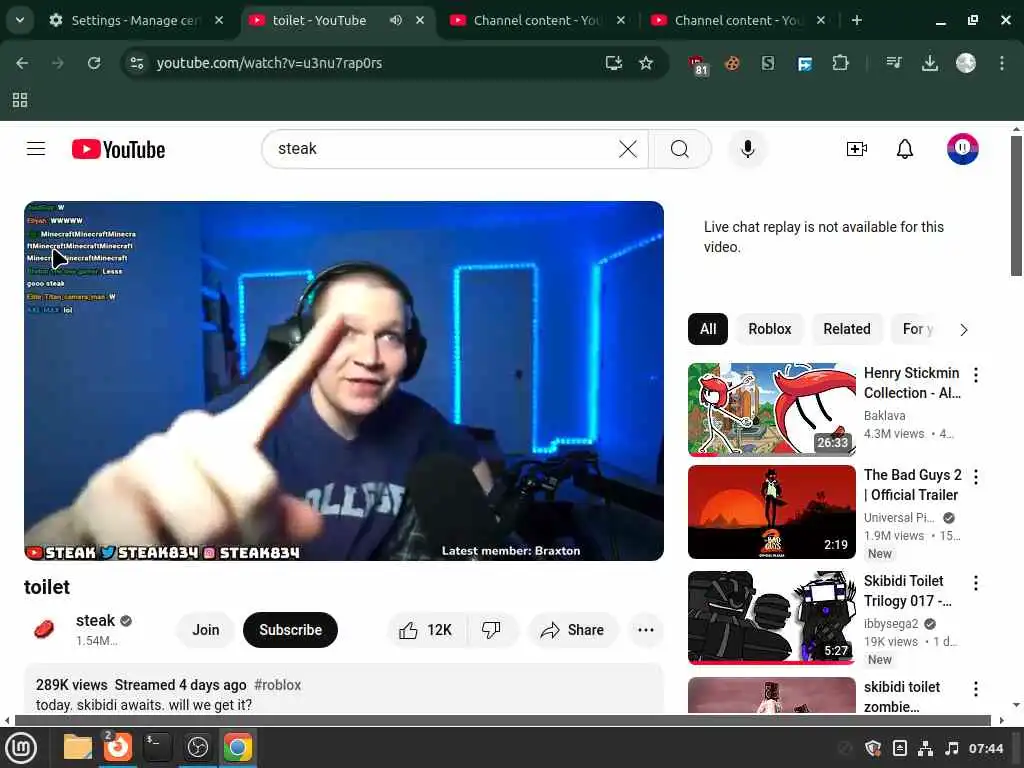Open browser downloads
Image resolution: width=1024 pixels, height=768 pixels.
929,63
